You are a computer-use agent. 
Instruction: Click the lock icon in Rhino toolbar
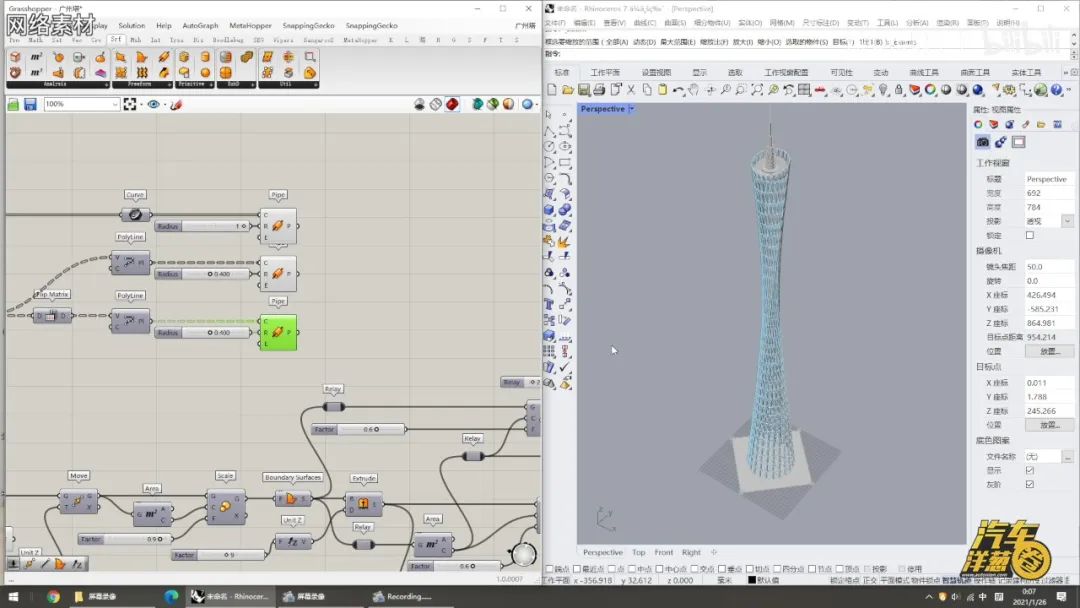tap(899, 90)
